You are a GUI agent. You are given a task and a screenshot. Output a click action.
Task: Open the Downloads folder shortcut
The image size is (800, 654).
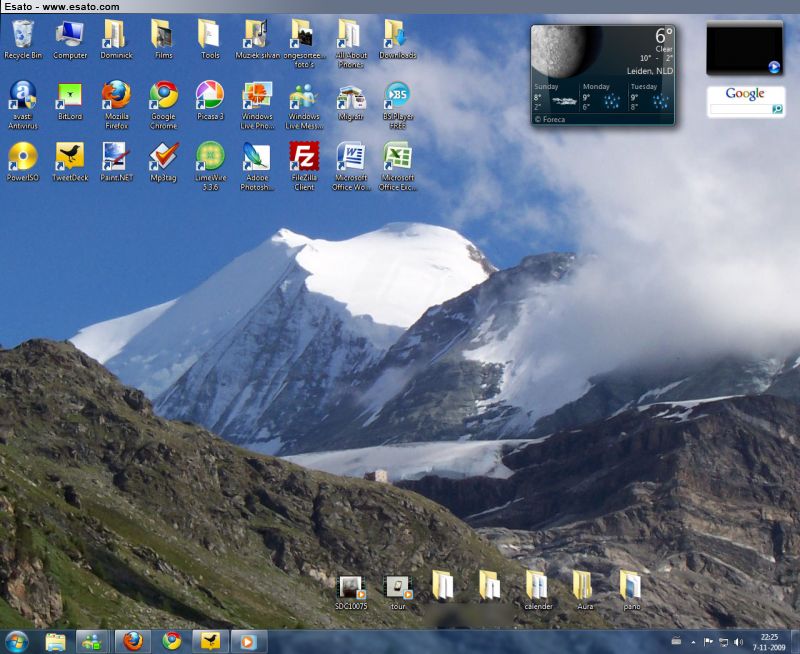(x=397, y=39)
